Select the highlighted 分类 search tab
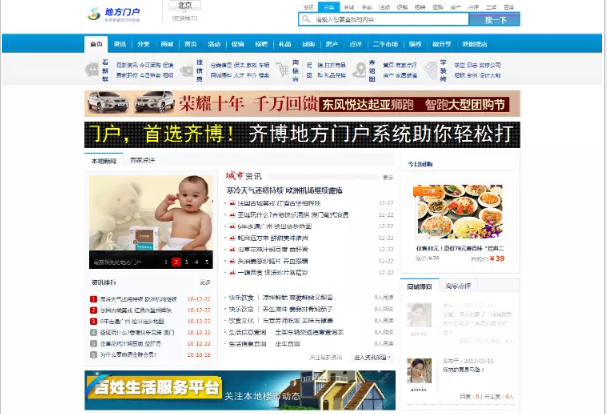Screen dimensions: 607x414 click(x=329, y=7)
